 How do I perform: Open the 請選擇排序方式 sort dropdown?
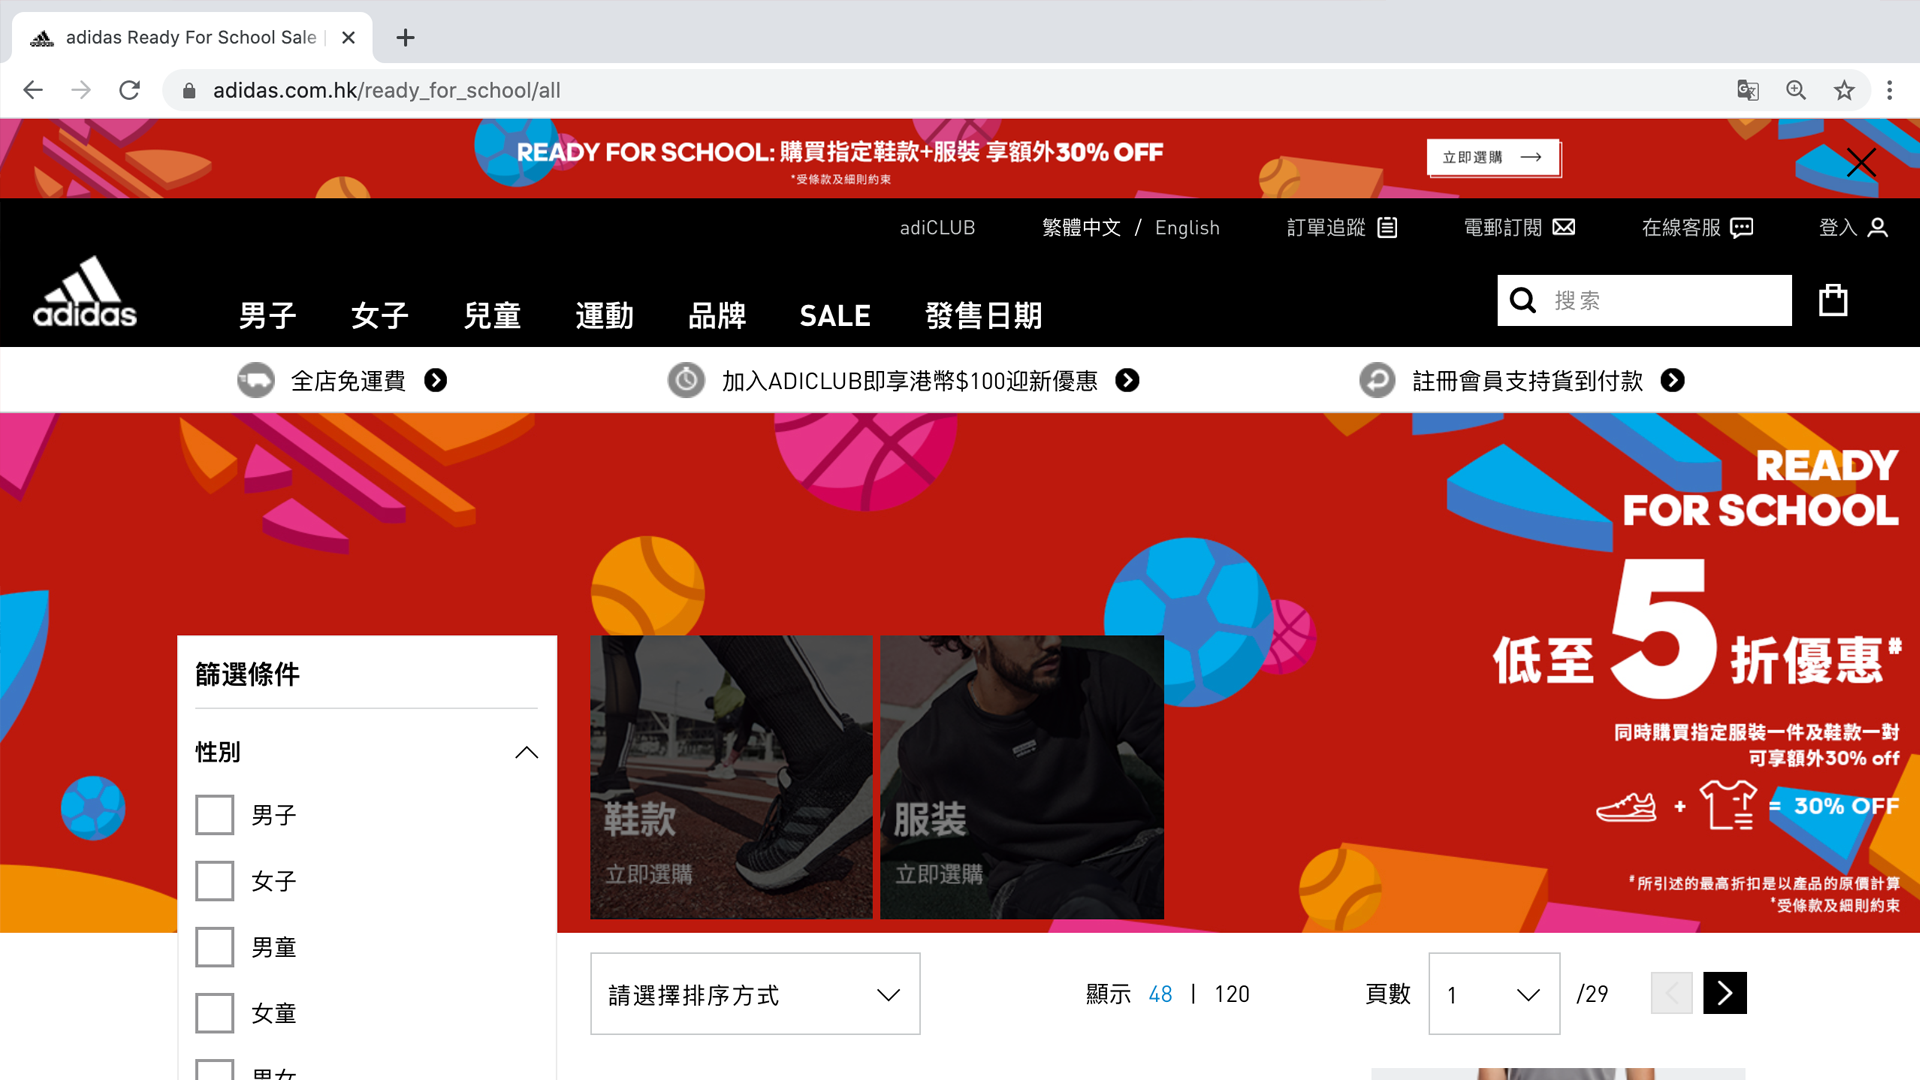point(755,994)
